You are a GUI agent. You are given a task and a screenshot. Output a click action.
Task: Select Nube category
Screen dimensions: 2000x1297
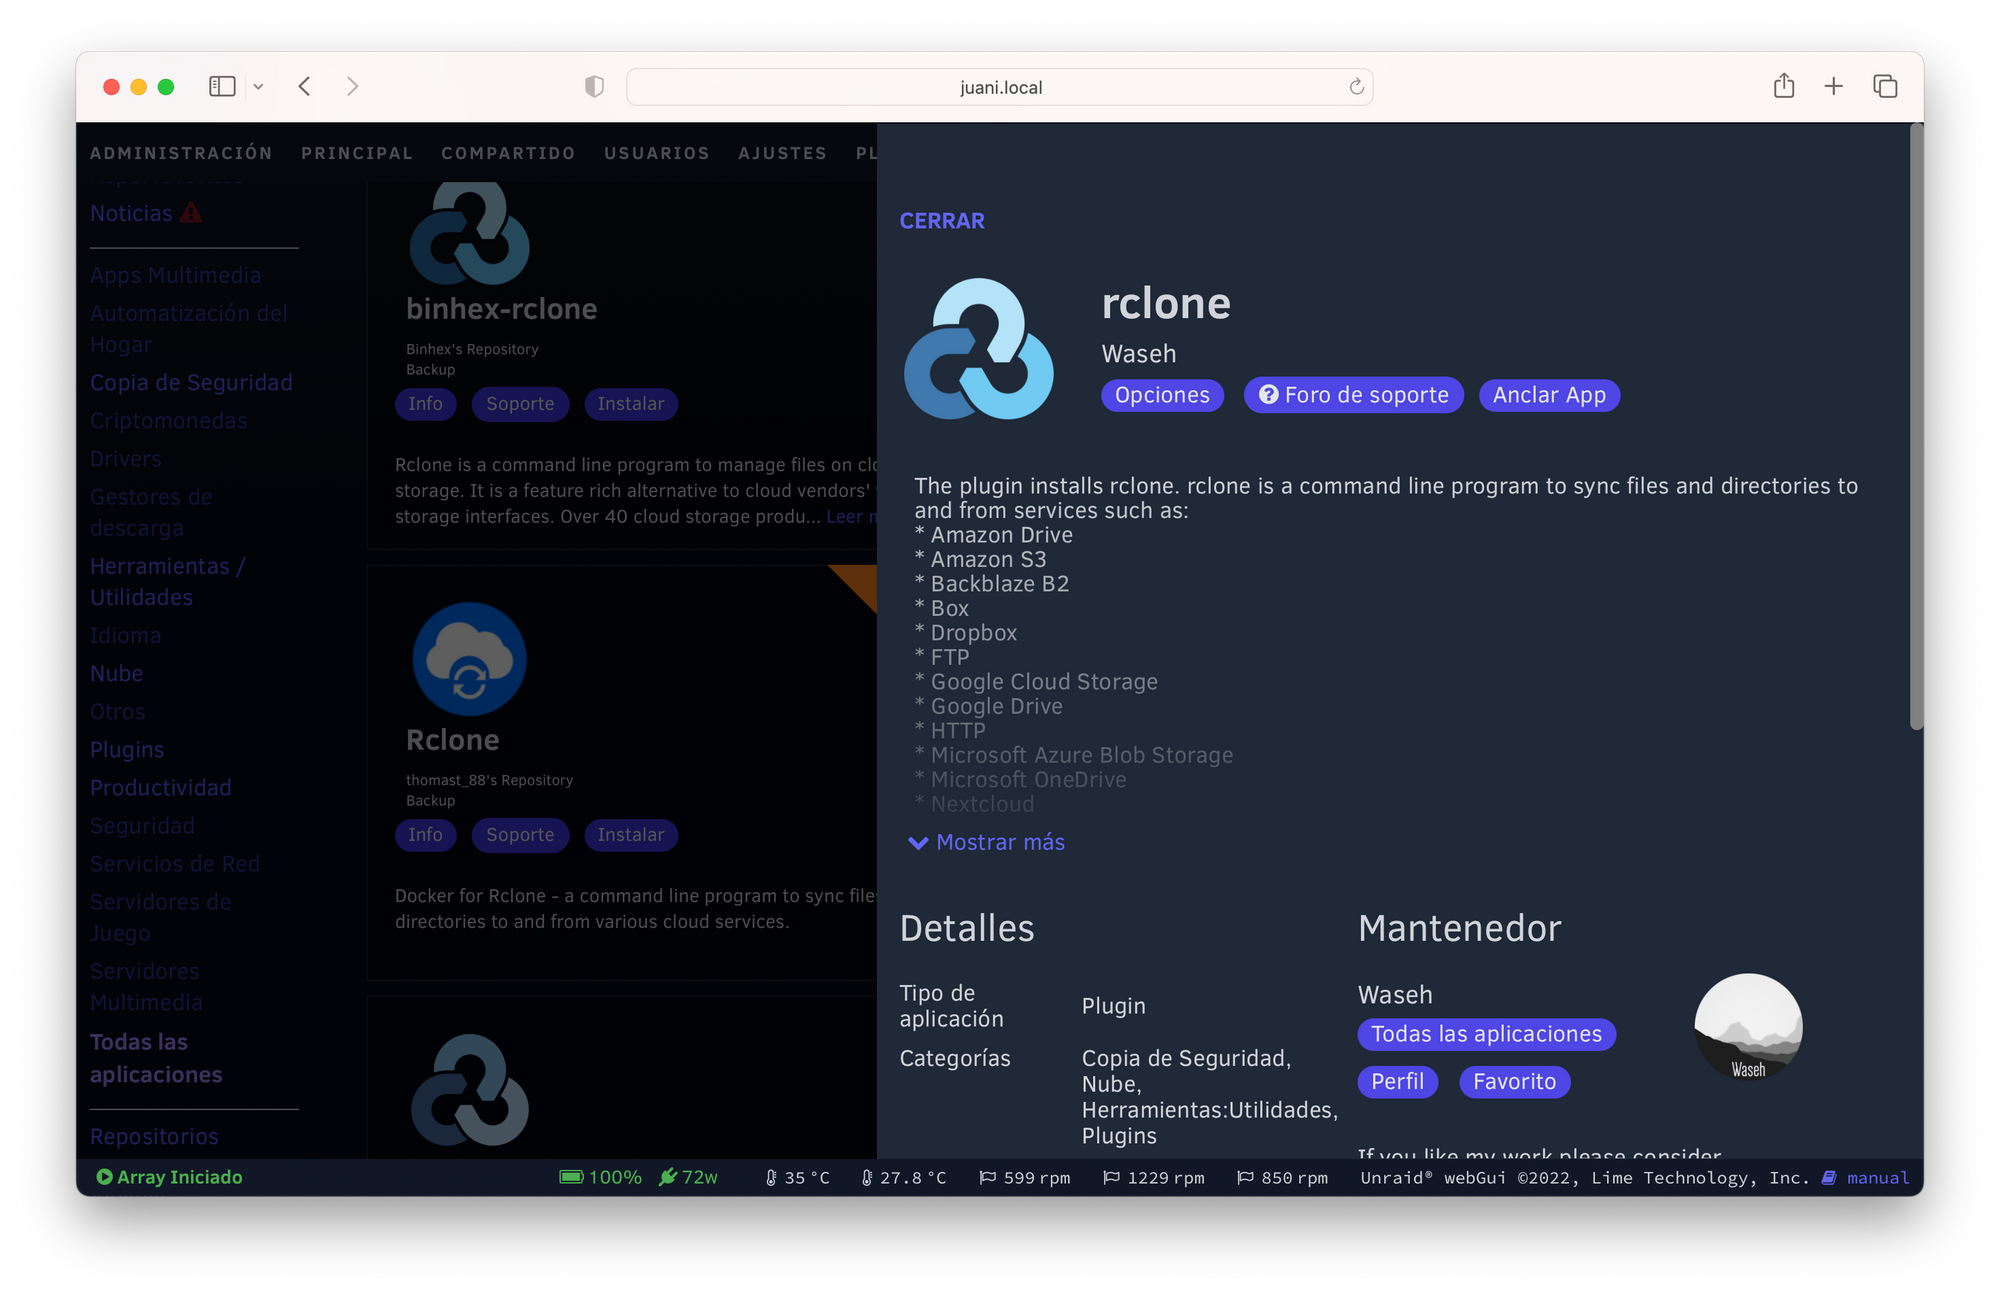pos(116,673)
